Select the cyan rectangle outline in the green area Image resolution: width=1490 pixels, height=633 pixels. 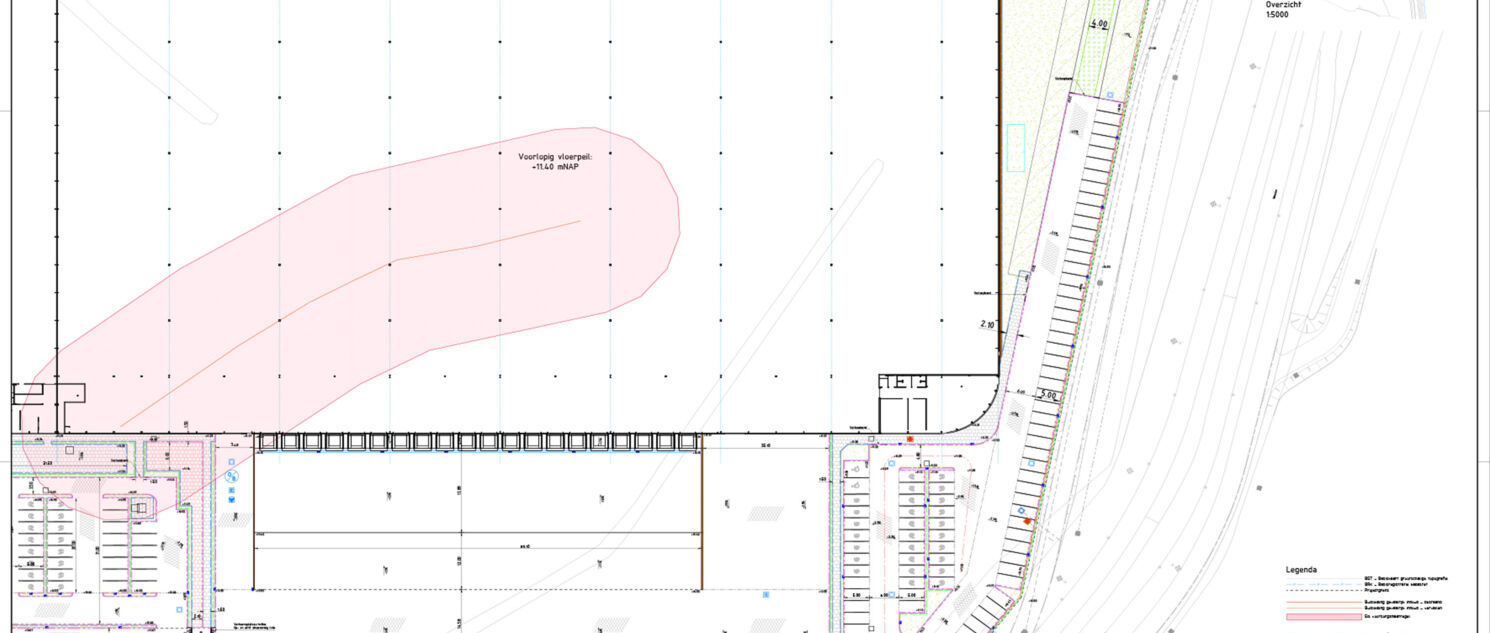pyautogui.click(x=1016, y=148)
